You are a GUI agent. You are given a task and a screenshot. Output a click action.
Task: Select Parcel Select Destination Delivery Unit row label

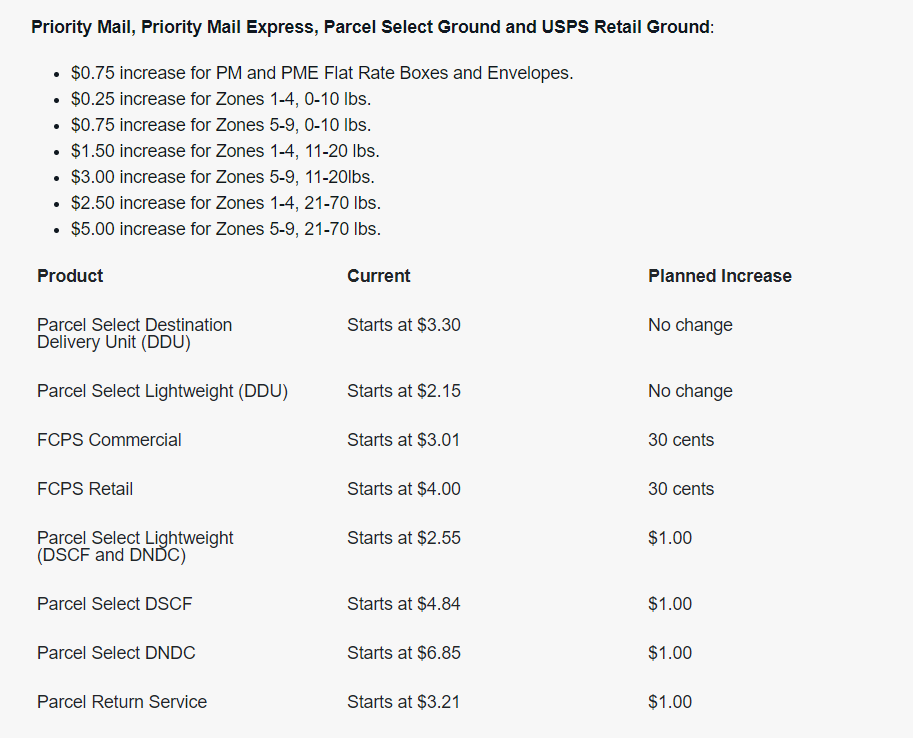134,333
